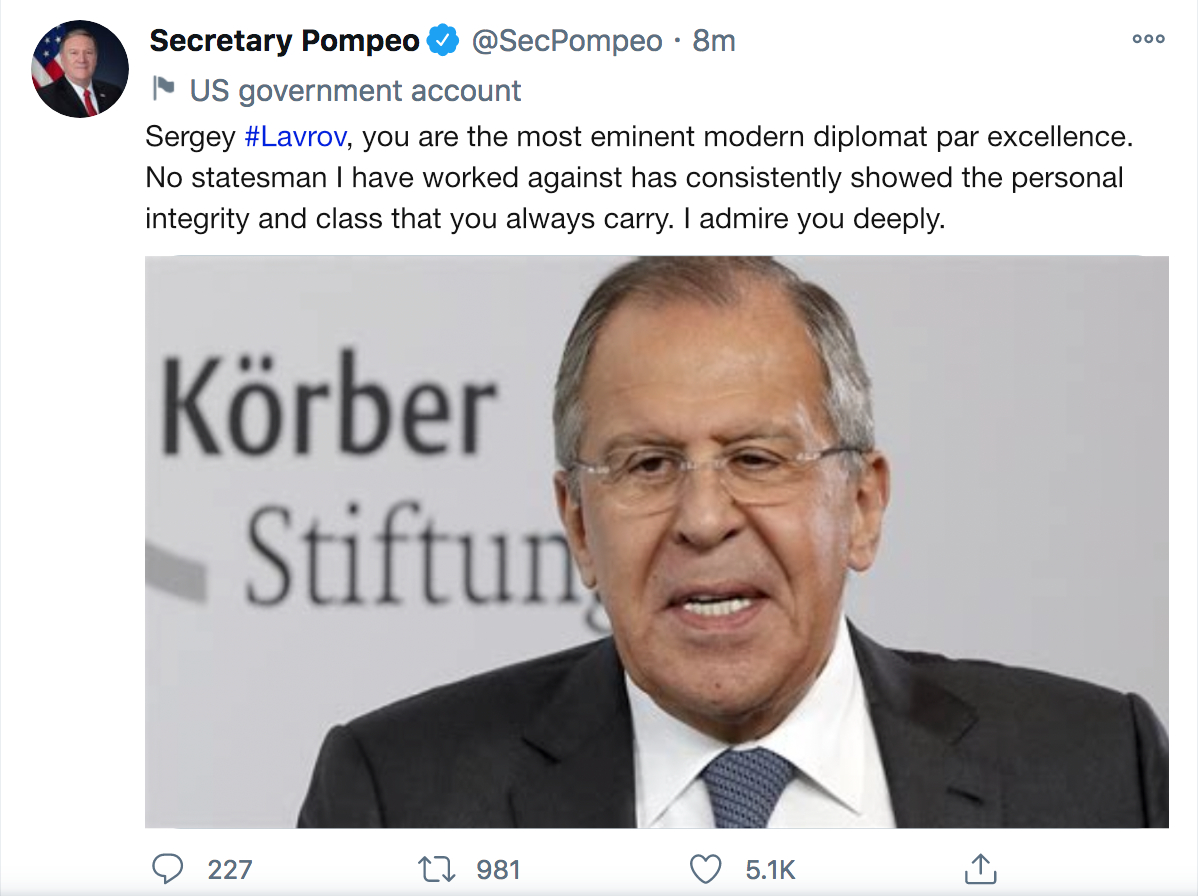Retweet using the retweet arrows icon
The width and height of the screenshot is (1198, 896).
point(437,869)
